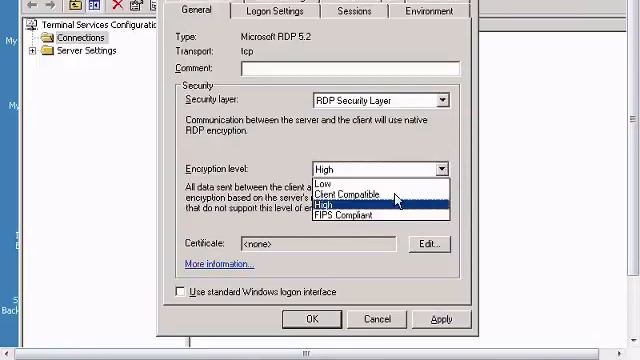The width and height of the screenshot is (640, 360).
Task: Open the More information link
Action: [x=219, y=264]
